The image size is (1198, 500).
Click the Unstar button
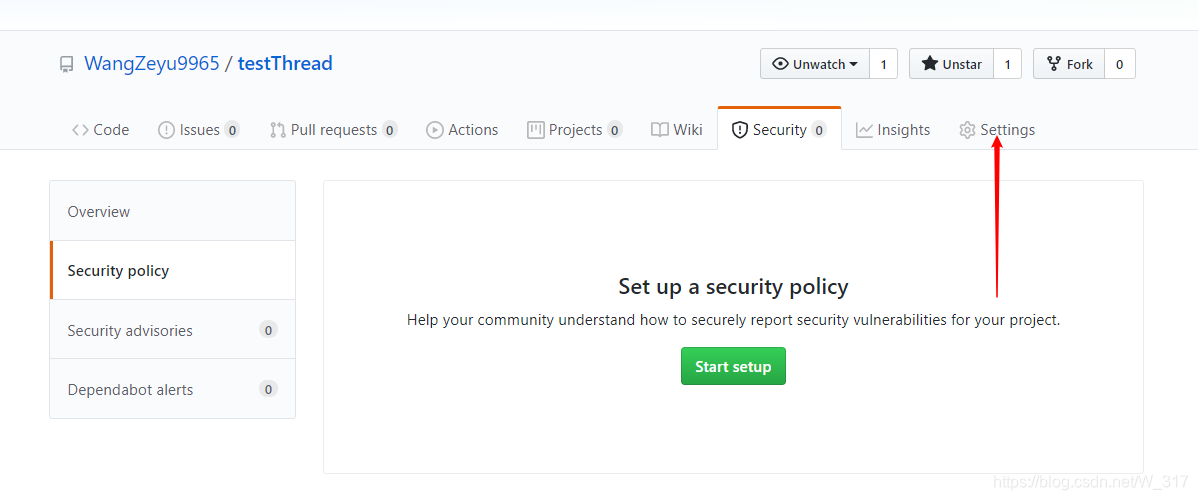(951, 63)
